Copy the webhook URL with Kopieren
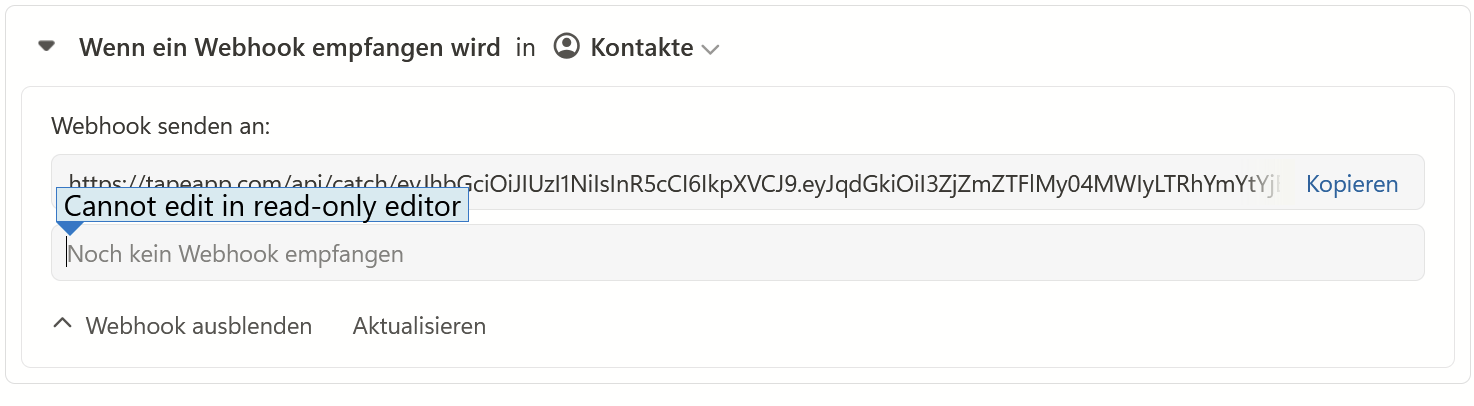 [x=1351, y=184]
